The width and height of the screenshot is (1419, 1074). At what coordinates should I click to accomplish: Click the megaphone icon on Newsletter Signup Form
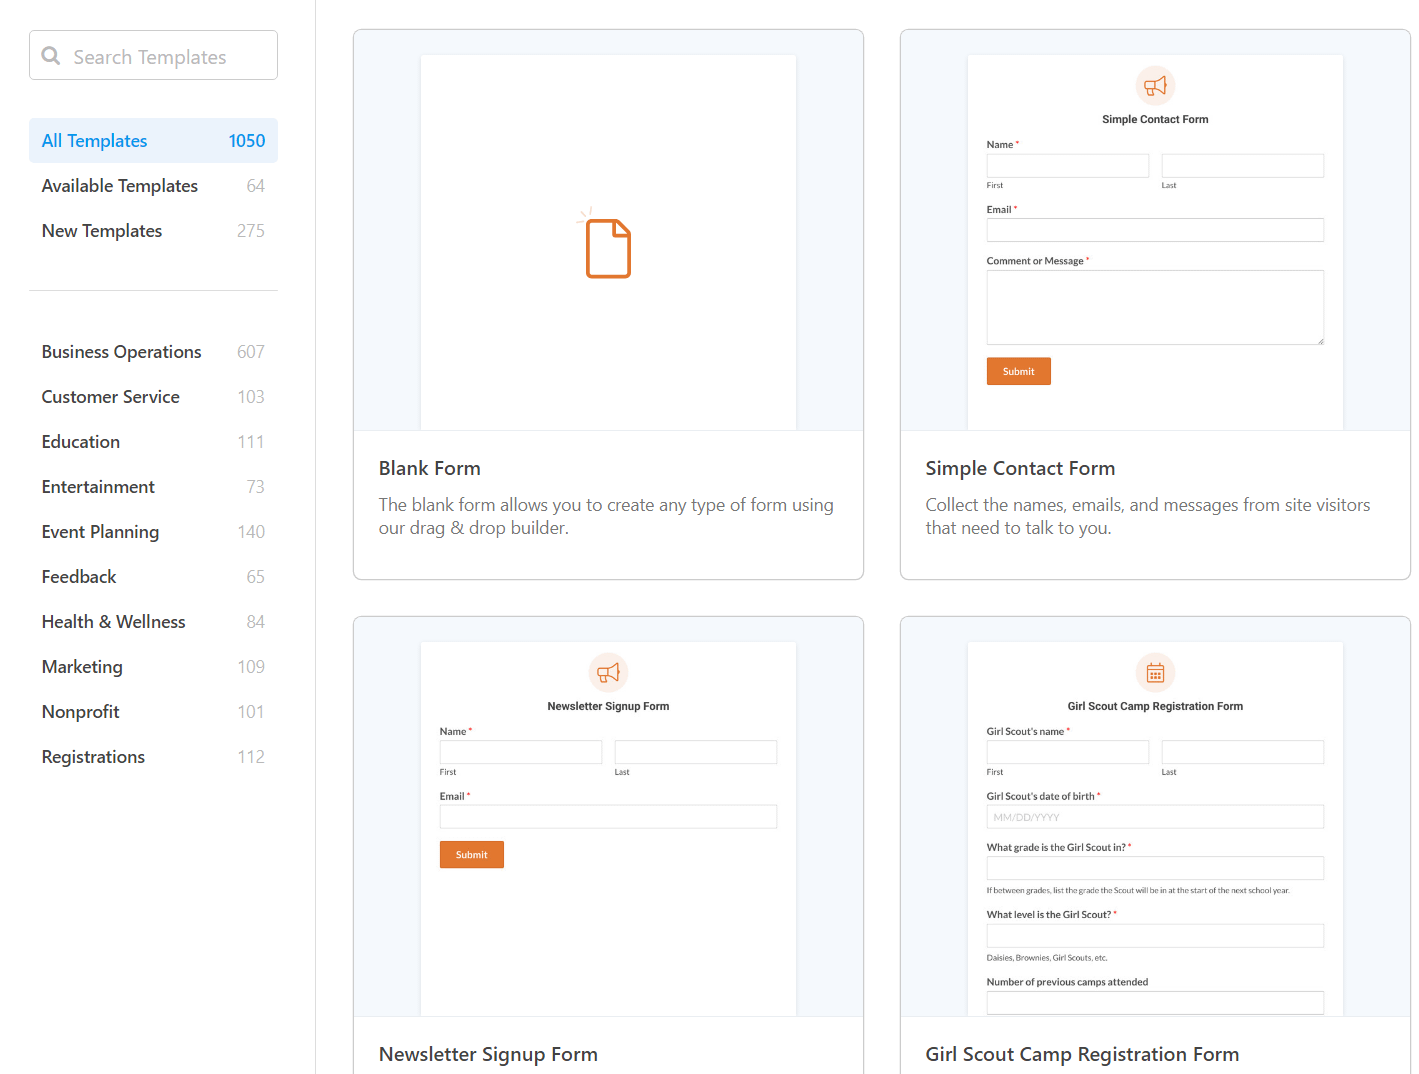608,673
